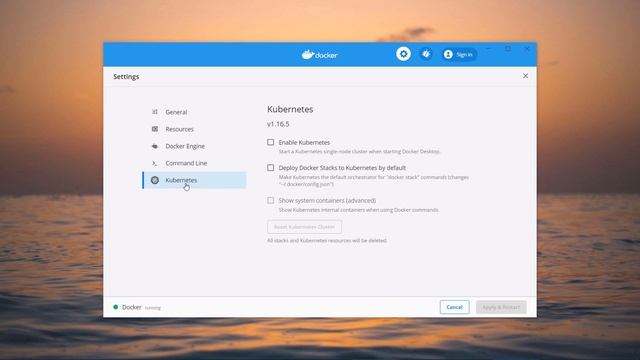The width and height of the screenshot is (640, 360).
Task: Click the Kubernetes wheel icon
Action: point(155,180)
